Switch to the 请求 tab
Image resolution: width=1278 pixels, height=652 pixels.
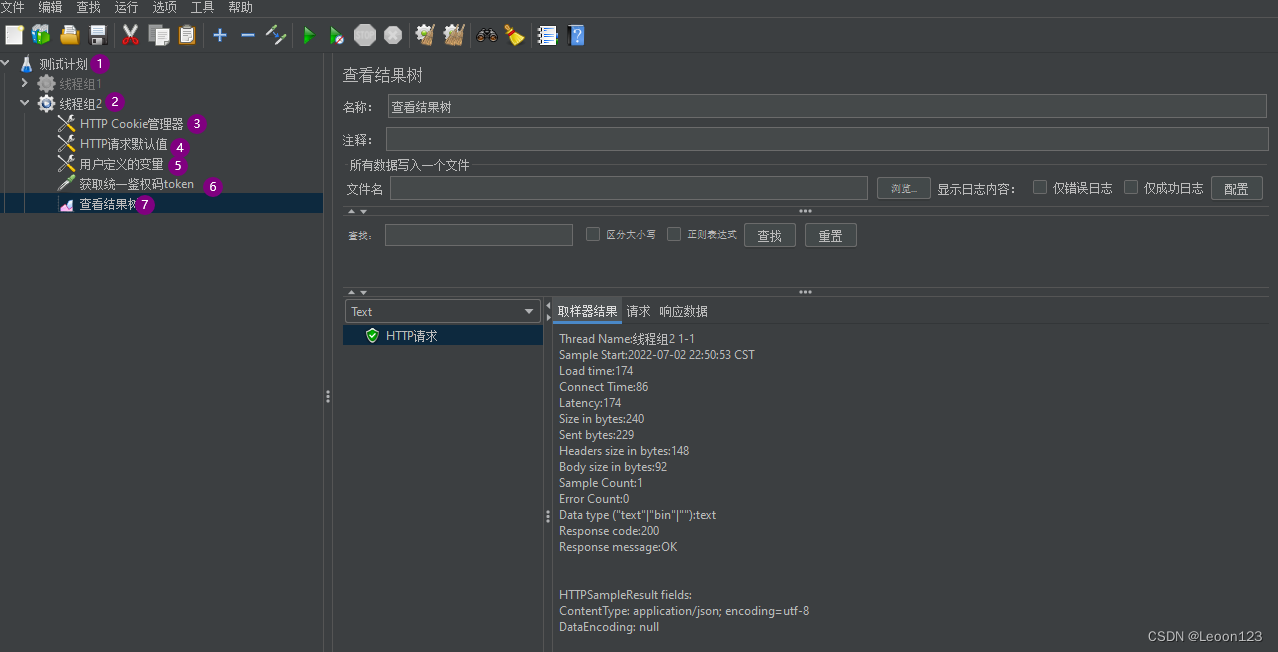point(638,311)
